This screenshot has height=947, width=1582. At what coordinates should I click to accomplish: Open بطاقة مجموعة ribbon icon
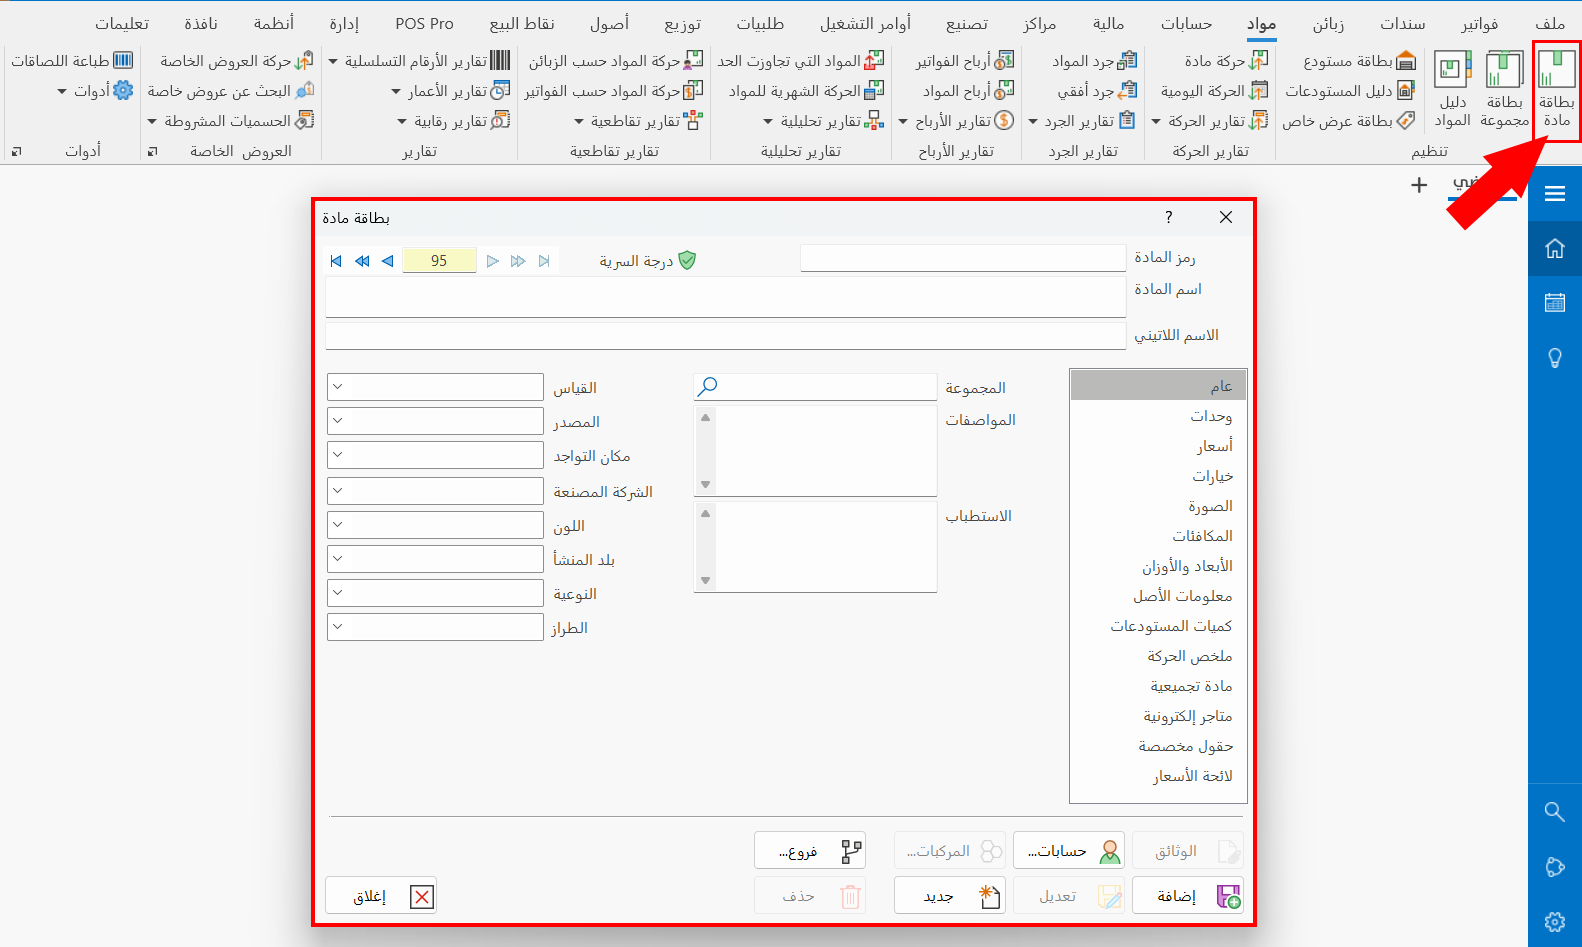tap(1504, 90)
